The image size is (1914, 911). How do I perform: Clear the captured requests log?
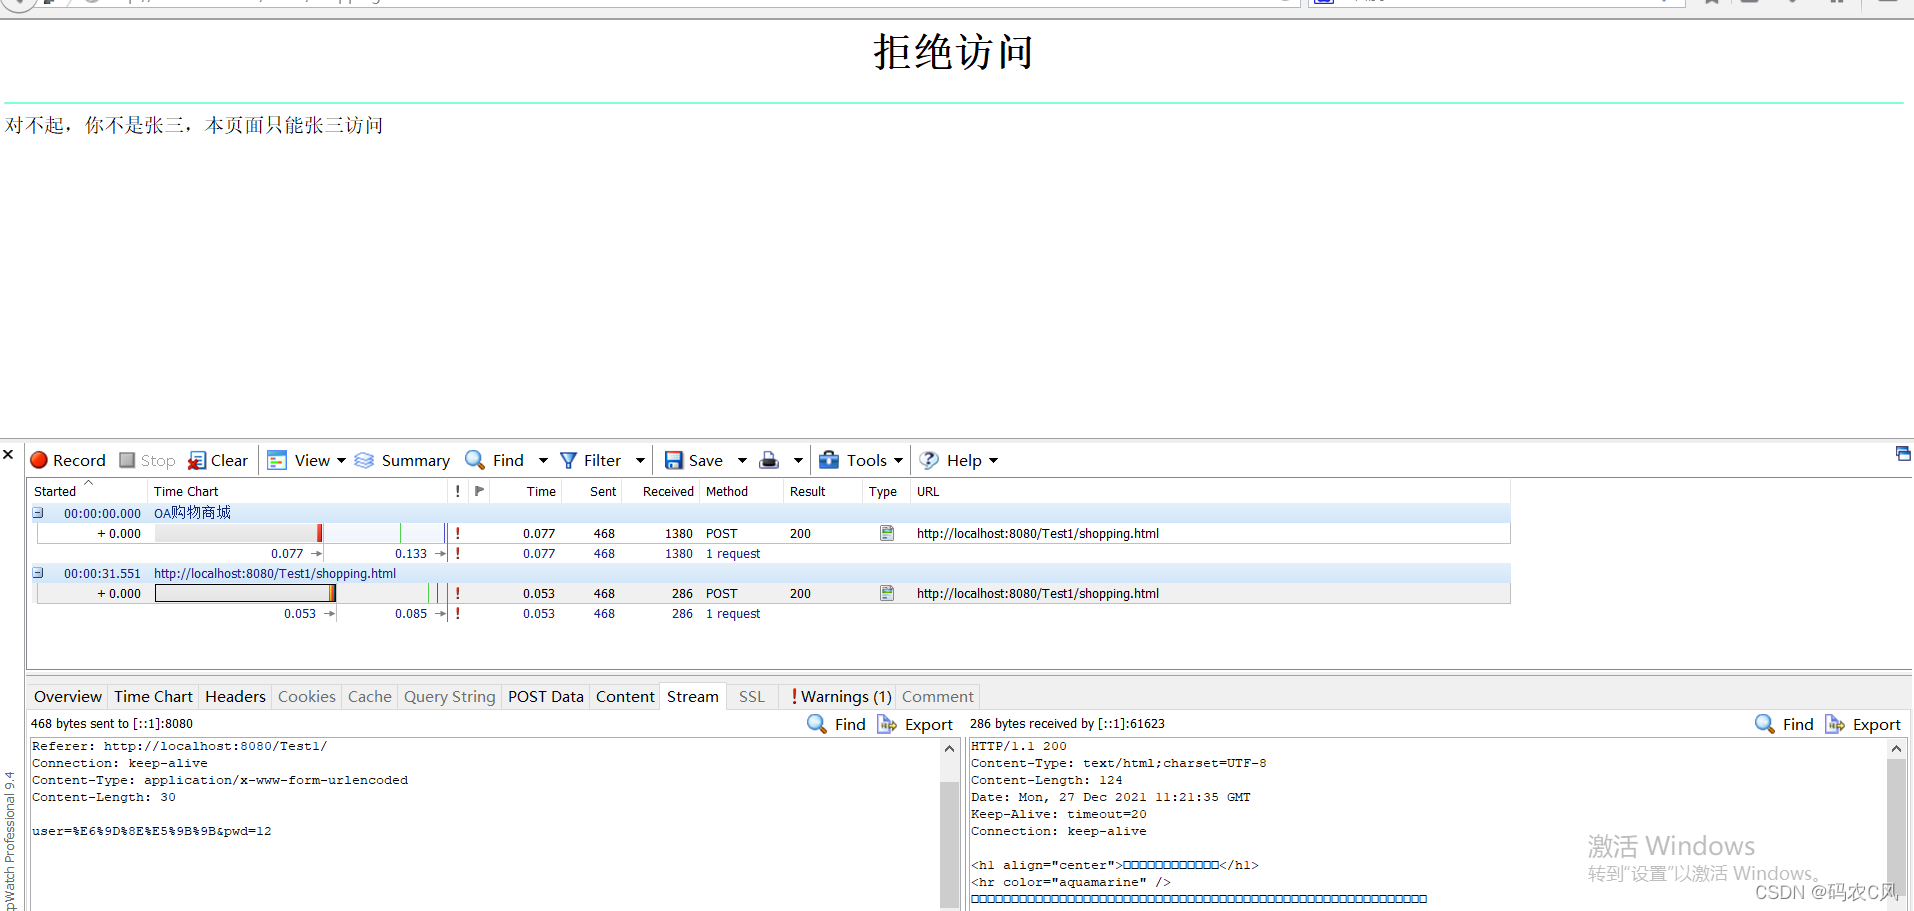(218, 460)
